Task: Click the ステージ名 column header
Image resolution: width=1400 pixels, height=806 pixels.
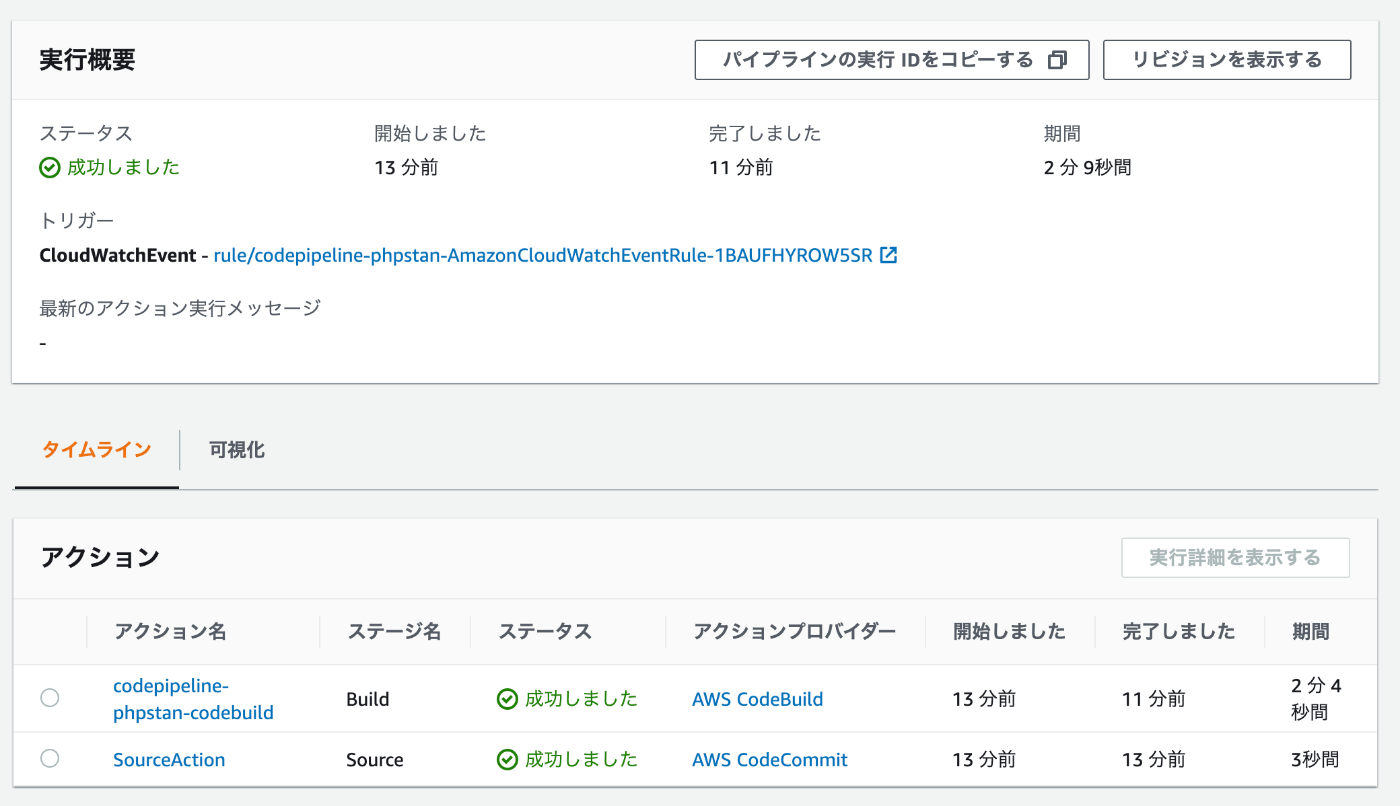Action: click(x=394, y=632)
